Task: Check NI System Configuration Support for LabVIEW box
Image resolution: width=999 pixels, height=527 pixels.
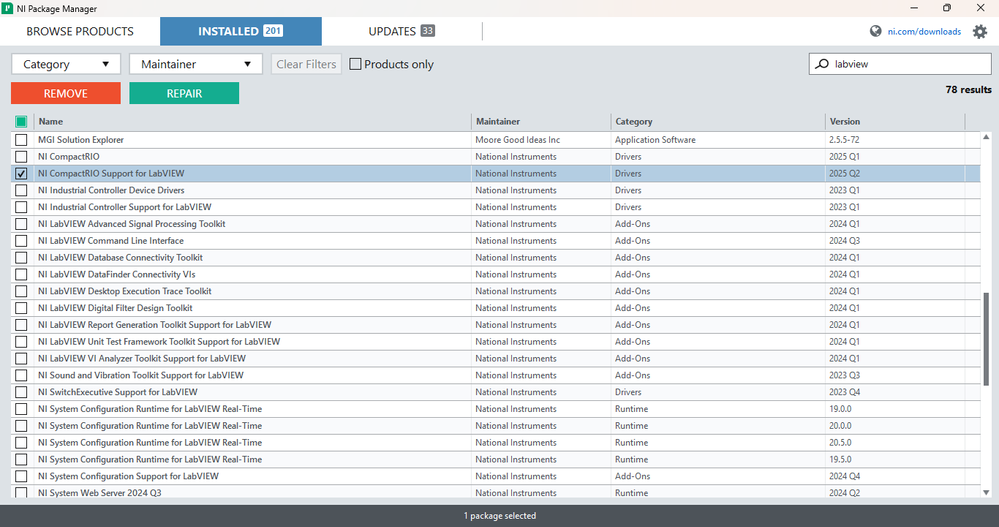Action: [21, 476]
